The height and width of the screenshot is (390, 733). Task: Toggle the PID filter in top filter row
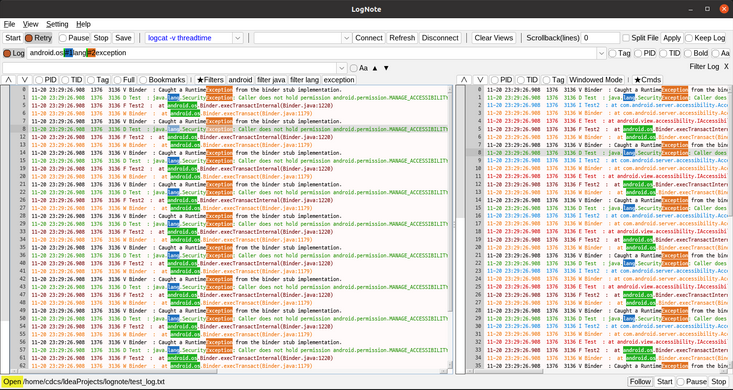[645, 53]
